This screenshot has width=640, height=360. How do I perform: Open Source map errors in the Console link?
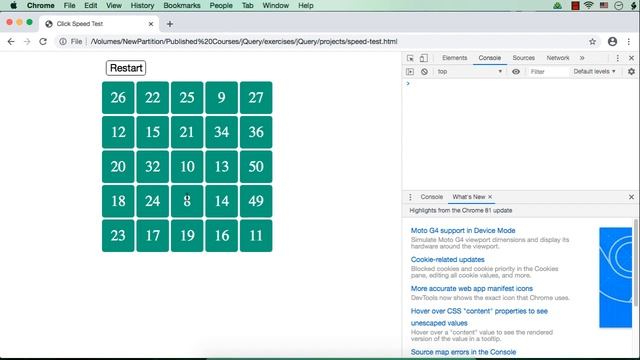[463, 352]
